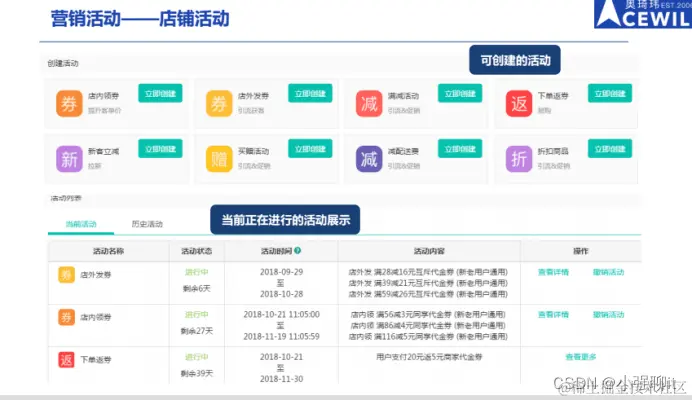The width and height of the screenshot is (692, 401).
Task: Click the red 返 icon in 下单返券 card
Action: point(519,104)
